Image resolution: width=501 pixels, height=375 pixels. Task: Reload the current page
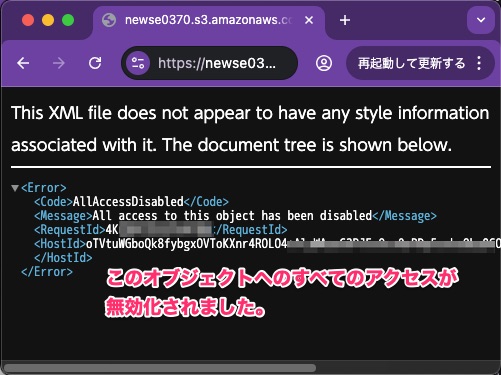click(x=95, y=63)
